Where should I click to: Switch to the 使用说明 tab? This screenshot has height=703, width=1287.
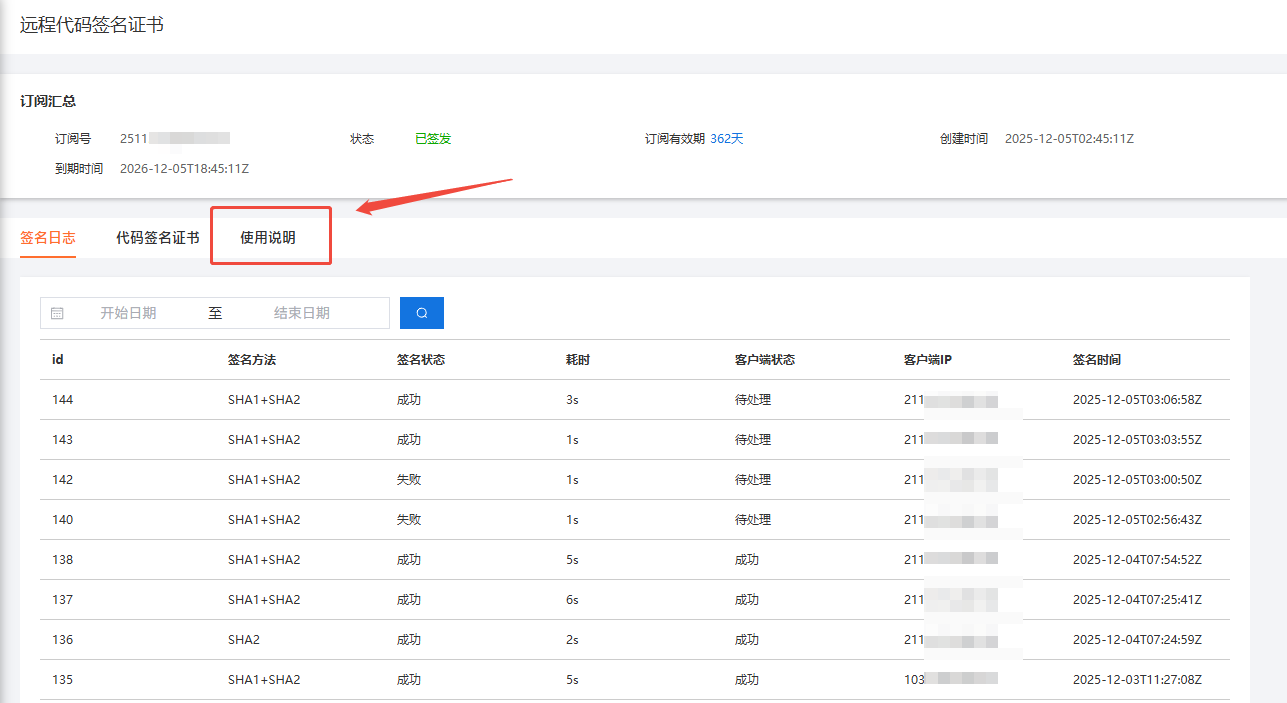269,239
